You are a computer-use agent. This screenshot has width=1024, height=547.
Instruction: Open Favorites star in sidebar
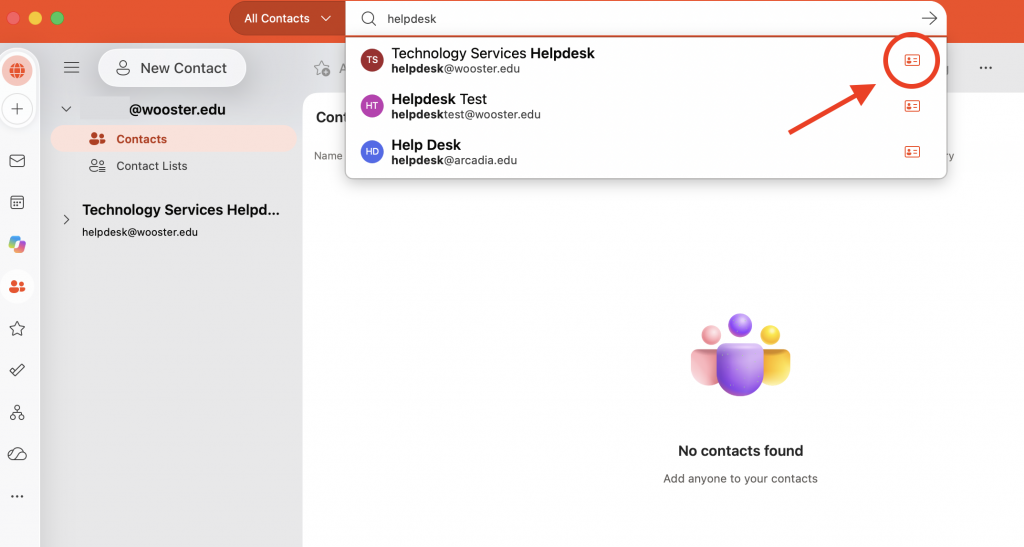(x=18, y=328)
